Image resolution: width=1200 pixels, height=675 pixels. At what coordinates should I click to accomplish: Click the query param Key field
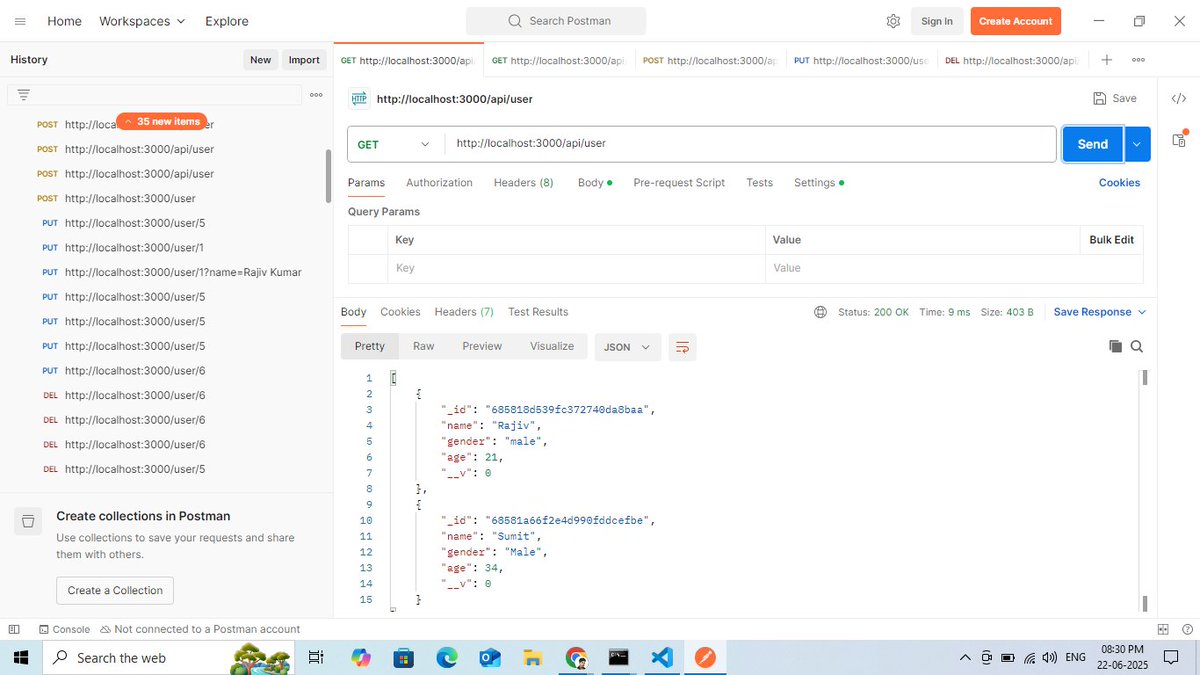(x=575, y=268)
